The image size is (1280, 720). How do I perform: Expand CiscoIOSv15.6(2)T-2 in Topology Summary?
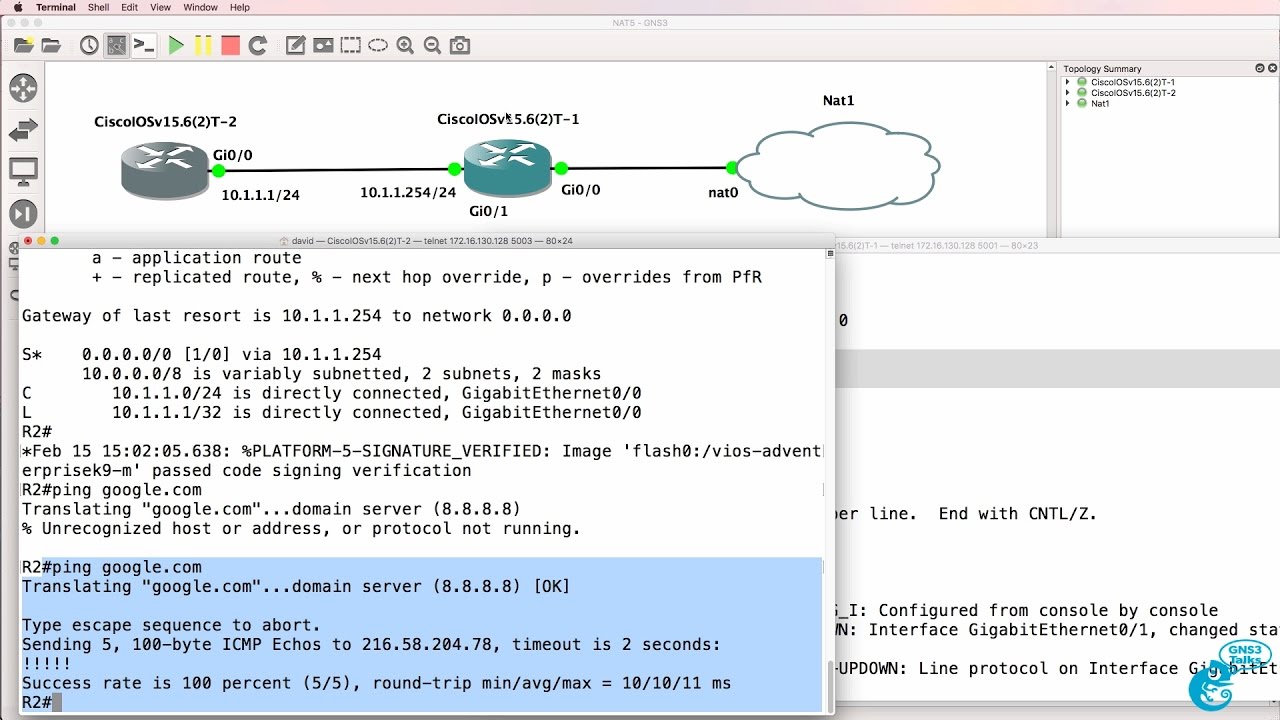[1068, 93]
